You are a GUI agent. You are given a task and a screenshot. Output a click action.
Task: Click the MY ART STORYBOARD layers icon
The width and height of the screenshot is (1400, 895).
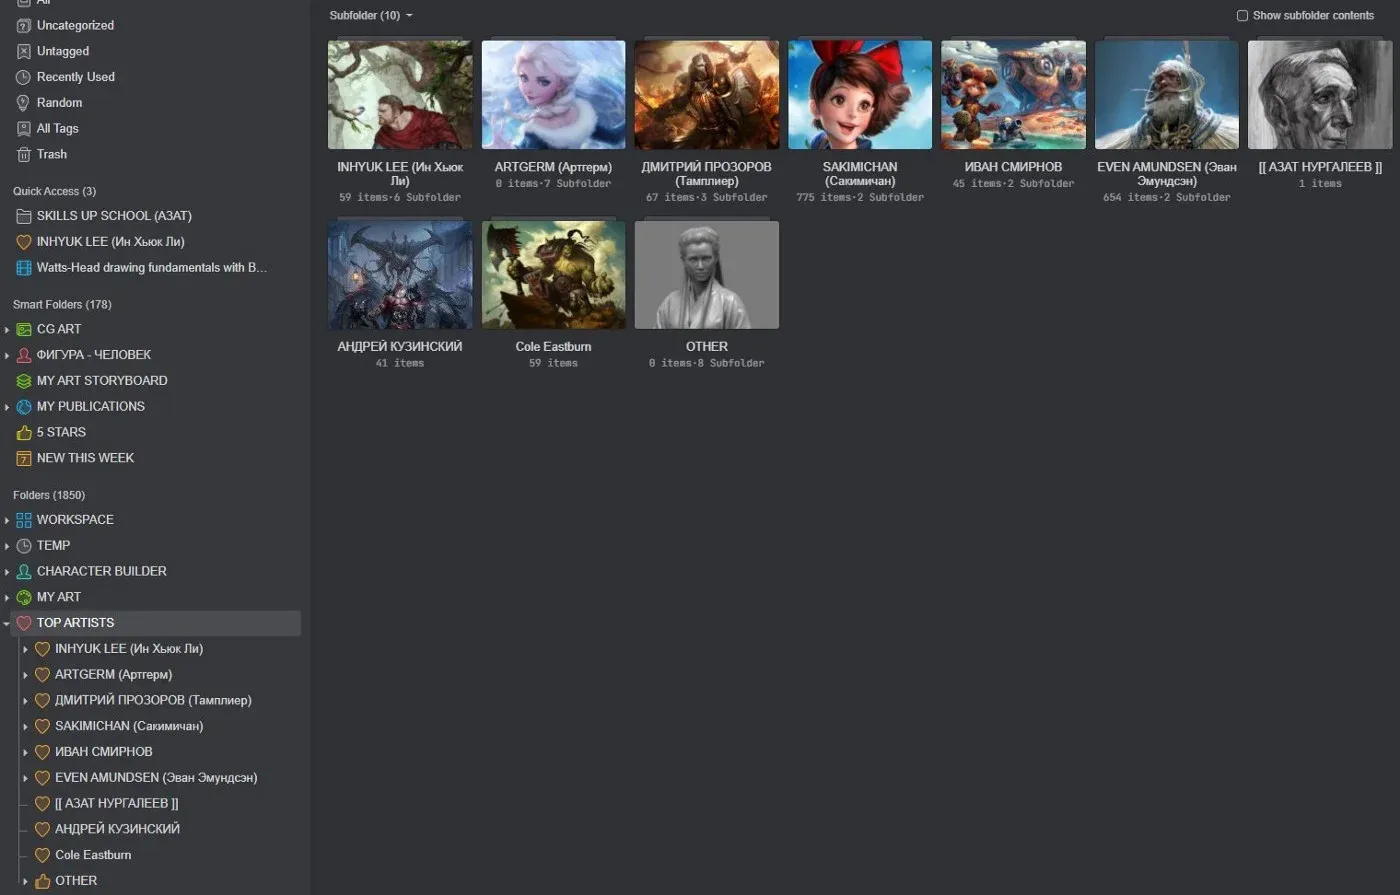[24, 381]
